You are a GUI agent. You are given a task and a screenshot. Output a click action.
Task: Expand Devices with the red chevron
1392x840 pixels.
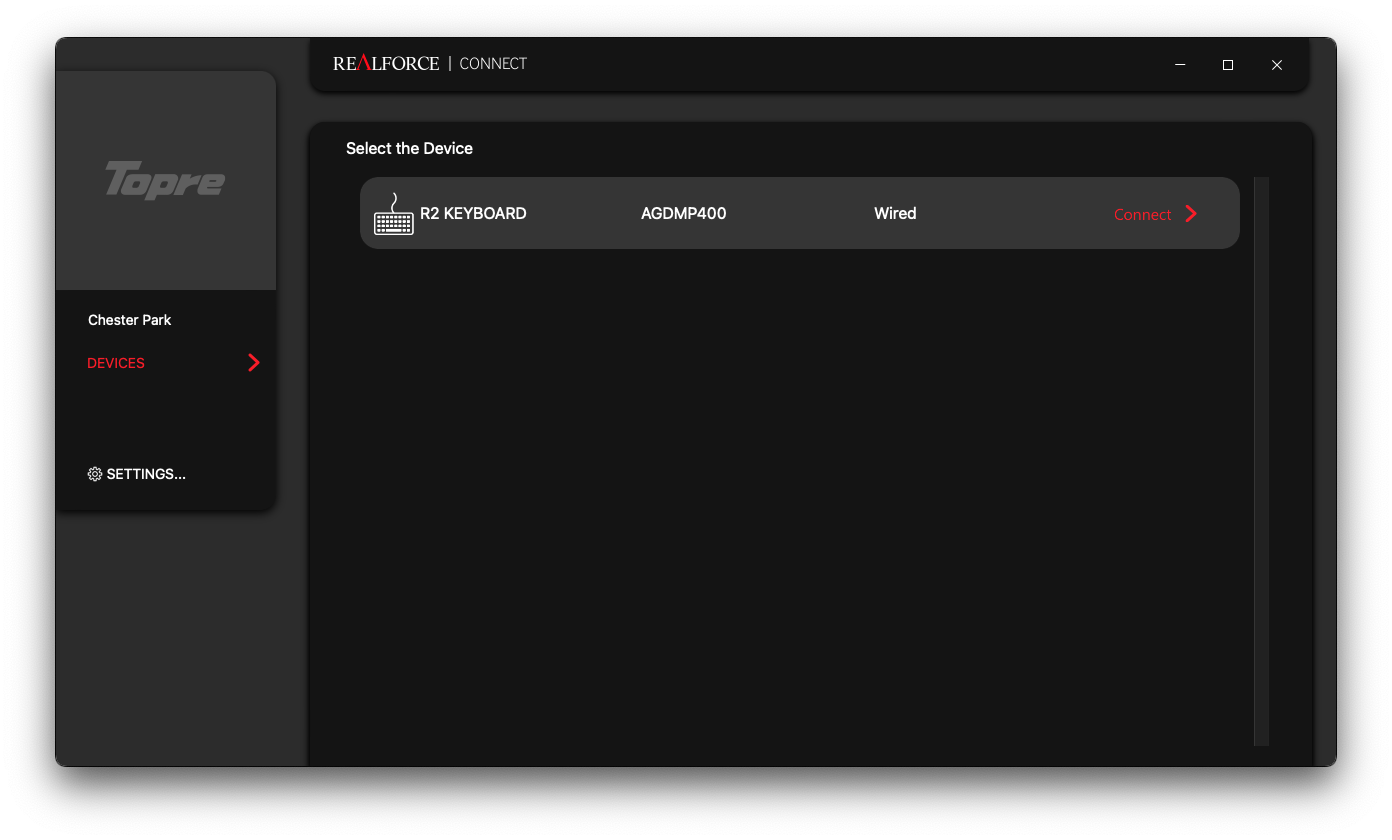(x=254, y=363)
